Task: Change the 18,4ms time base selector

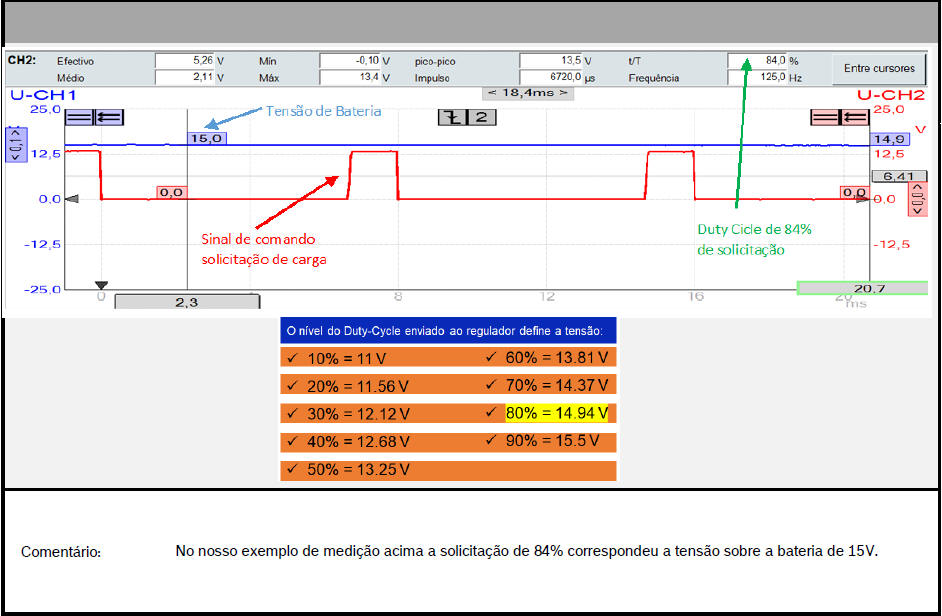Action: 526,92
